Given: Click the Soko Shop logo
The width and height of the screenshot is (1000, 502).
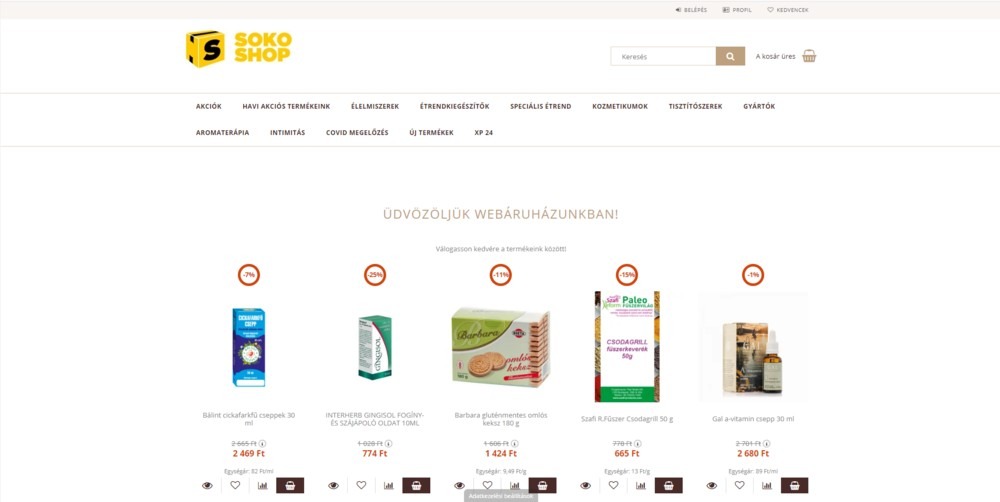Looking at the screenshot, I should [239, 48].
